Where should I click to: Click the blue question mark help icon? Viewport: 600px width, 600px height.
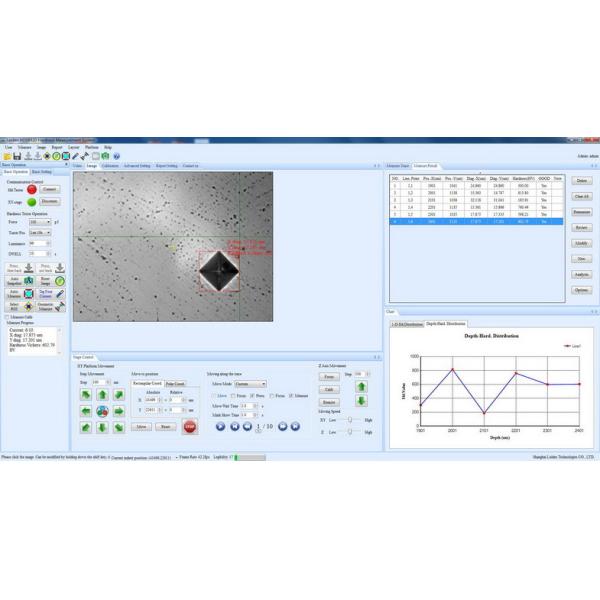[x=117, y=156]
